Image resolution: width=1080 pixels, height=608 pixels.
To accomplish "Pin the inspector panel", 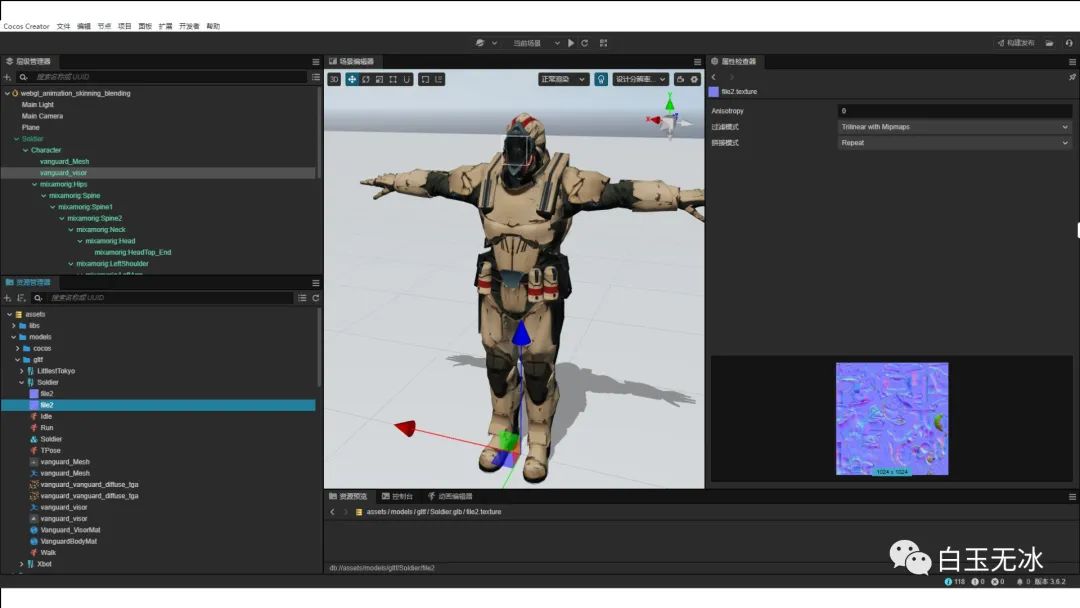I will coord(1072,77).
